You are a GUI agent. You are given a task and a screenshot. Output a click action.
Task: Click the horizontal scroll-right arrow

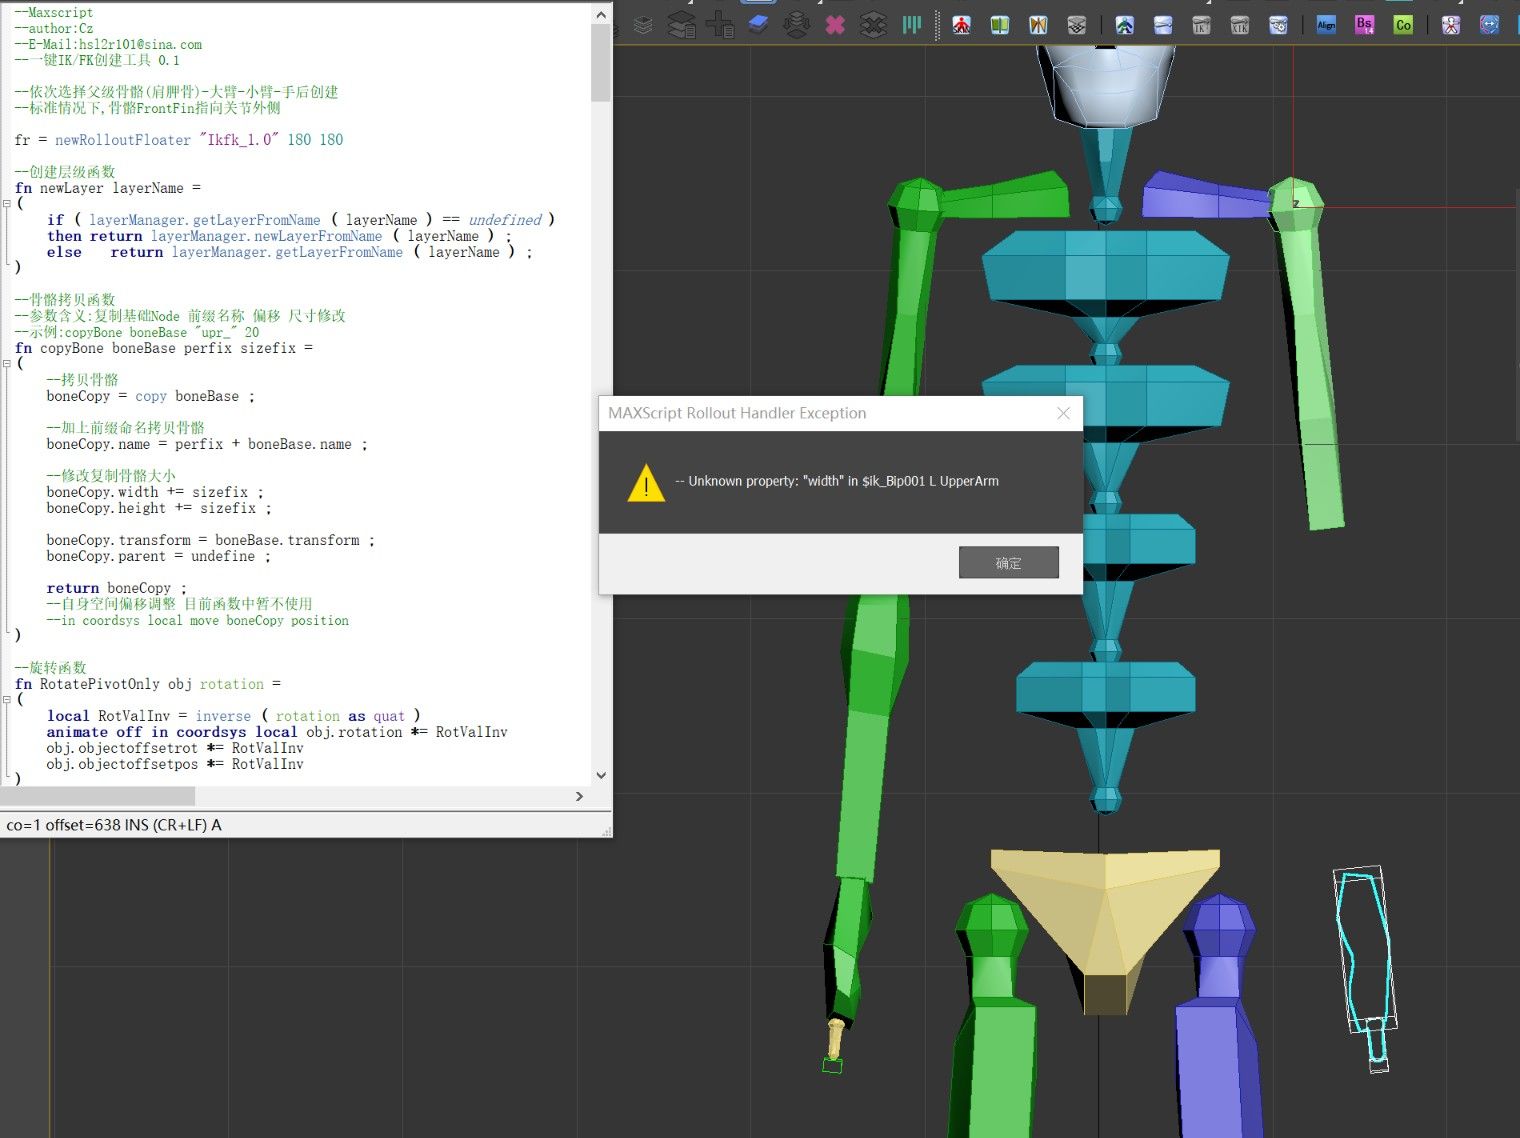(579, 796)
